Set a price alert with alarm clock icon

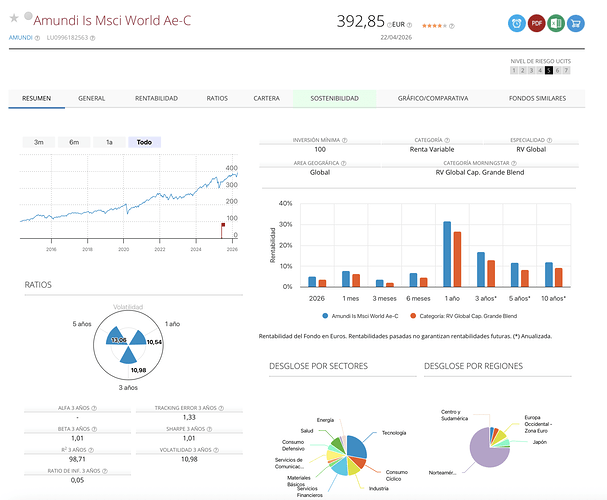point(516,24)
